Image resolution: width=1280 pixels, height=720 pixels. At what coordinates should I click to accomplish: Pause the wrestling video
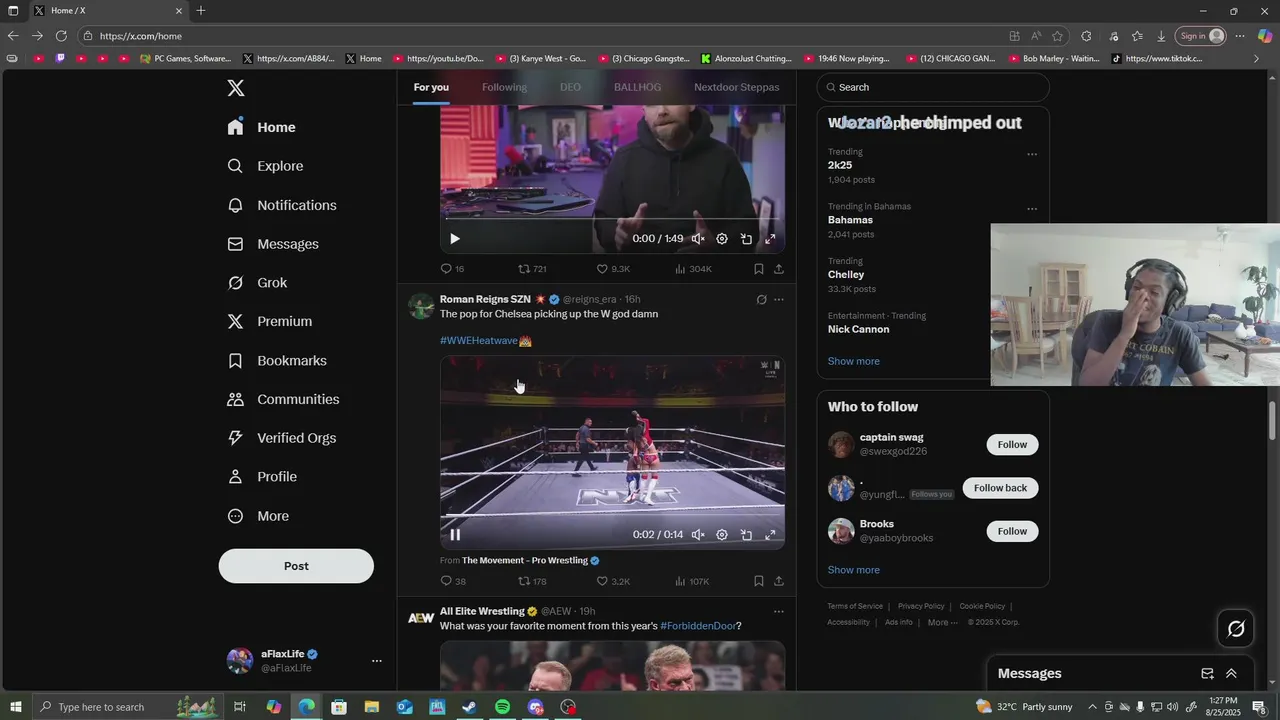[x=455, y=535]
